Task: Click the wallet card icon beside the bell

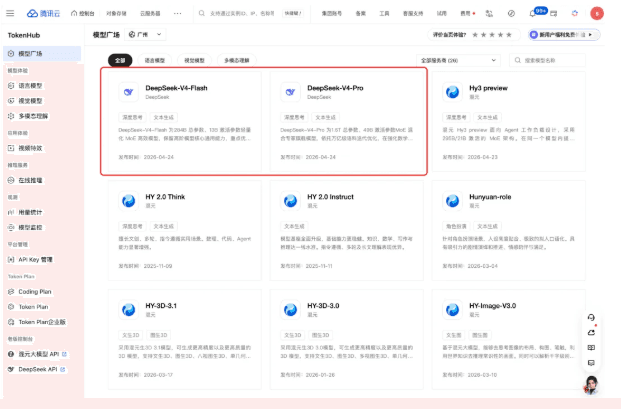Action: tap(554, 13)
